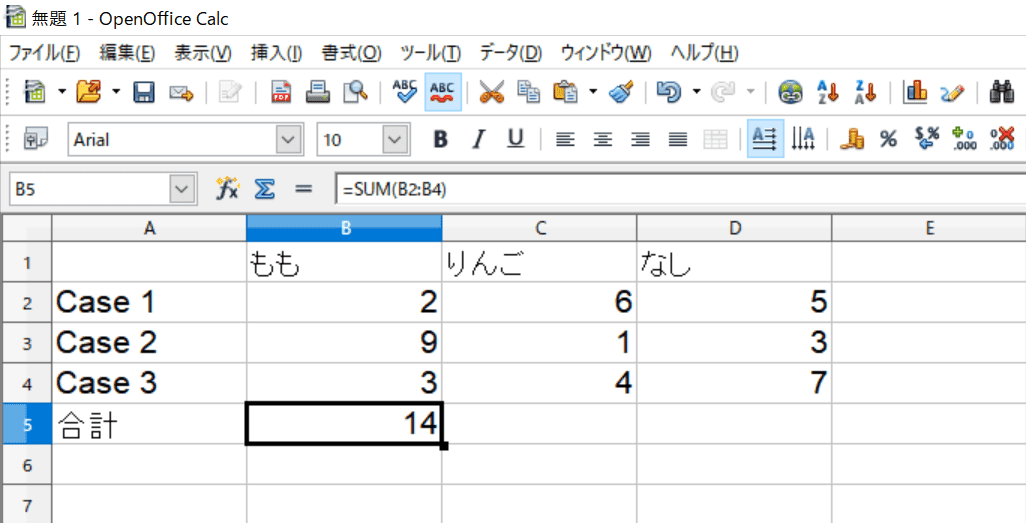The width and height of the screenshot is (1026, 523).
Task: Align cell contents left
Action: 565,139
